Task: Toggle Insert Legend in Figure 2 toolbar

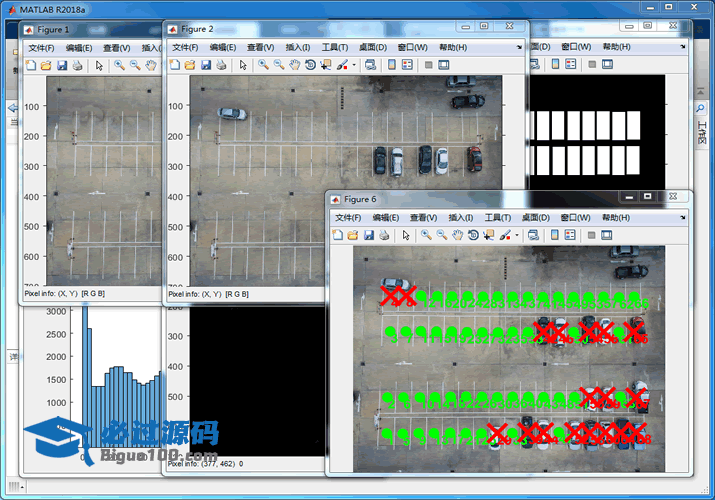Action: tap(408, 65)
